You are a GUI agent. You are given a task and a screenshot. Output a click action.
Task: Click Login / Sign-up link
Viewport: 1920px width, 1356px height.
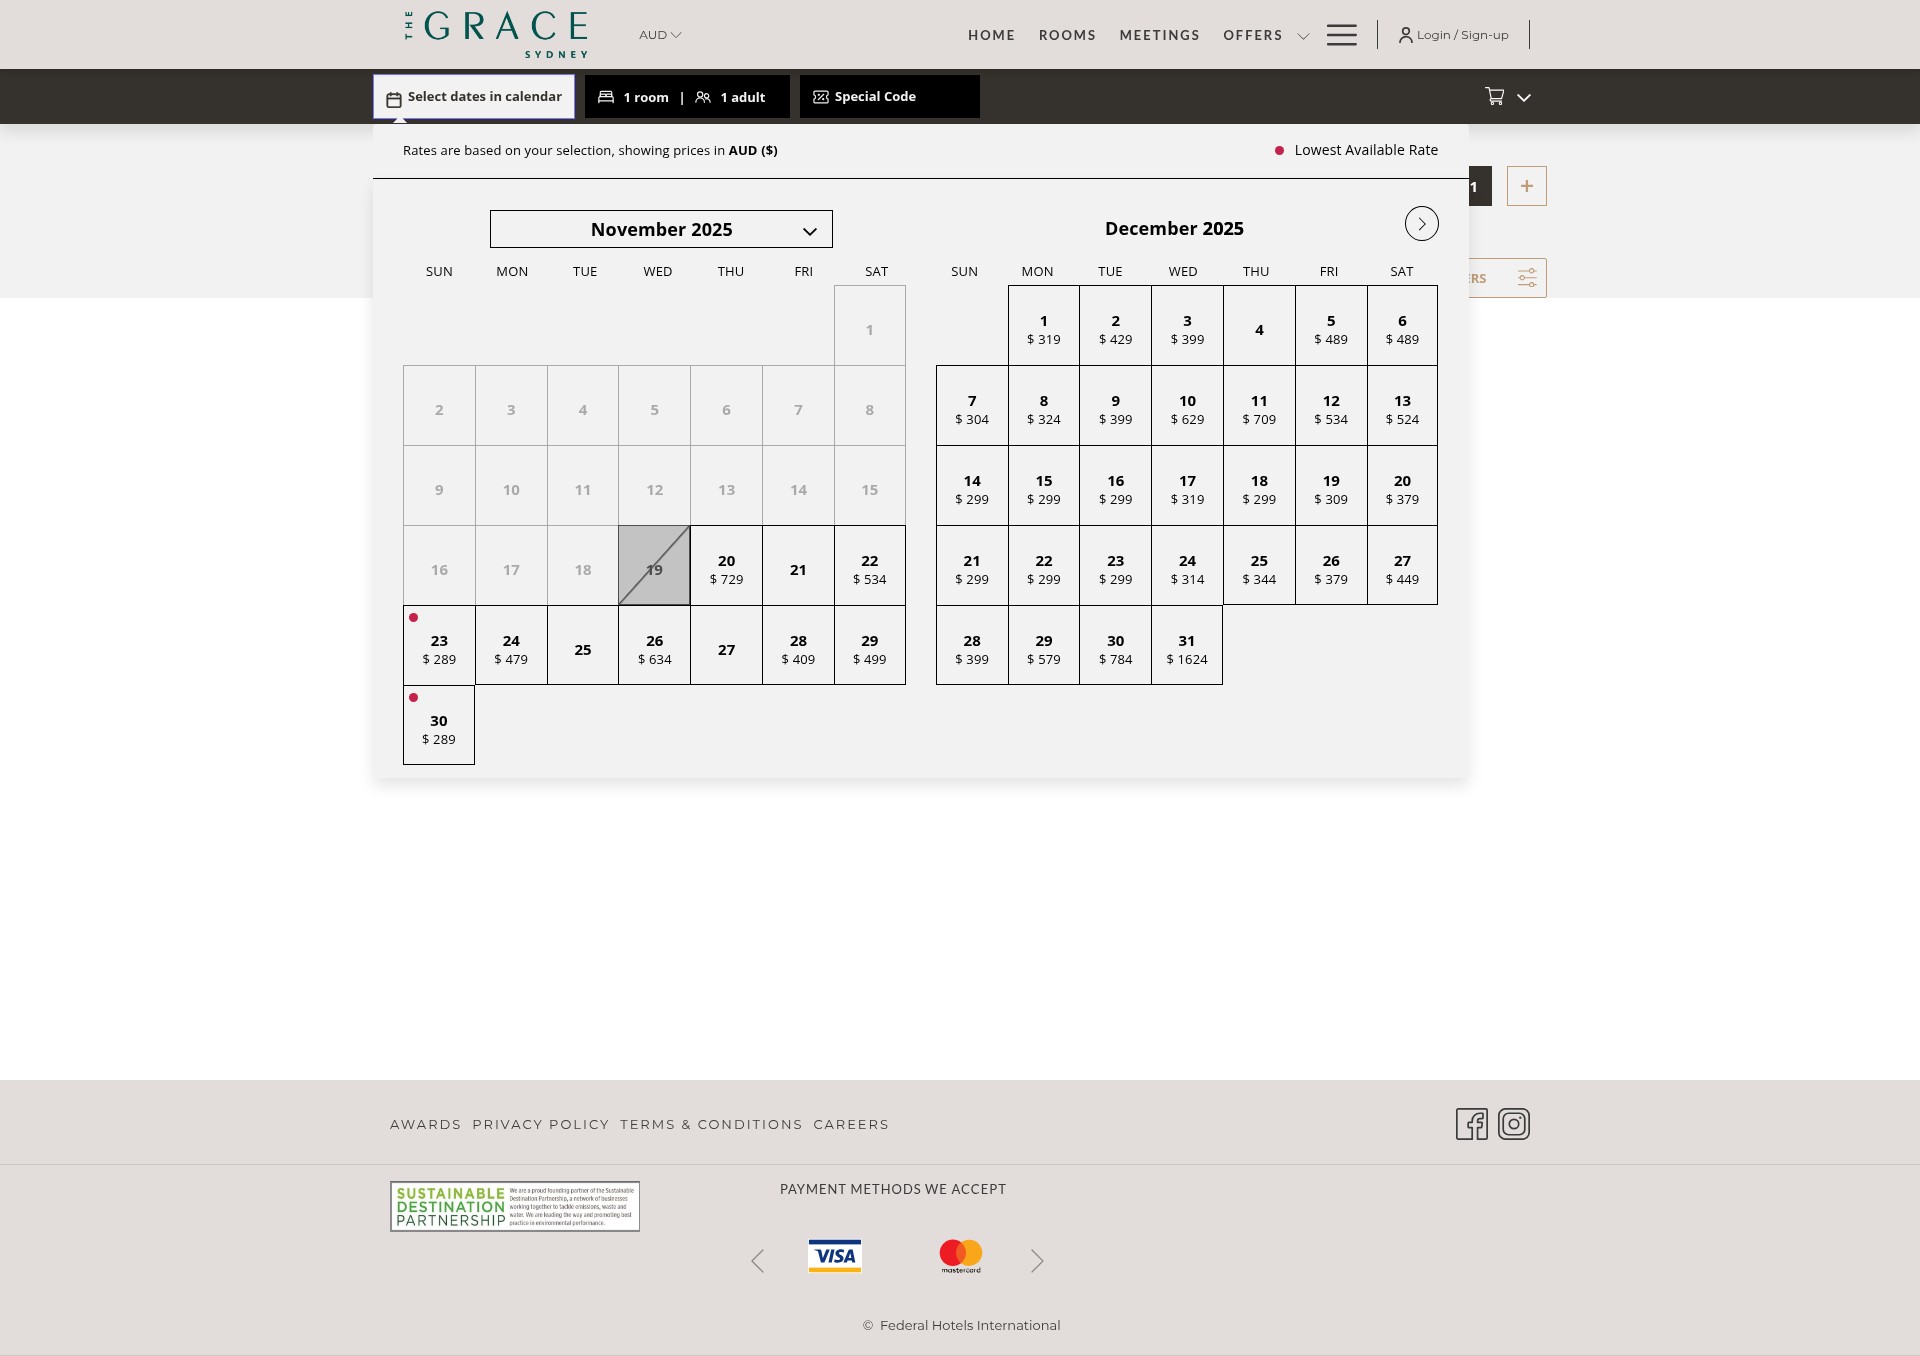point(1453,35)
